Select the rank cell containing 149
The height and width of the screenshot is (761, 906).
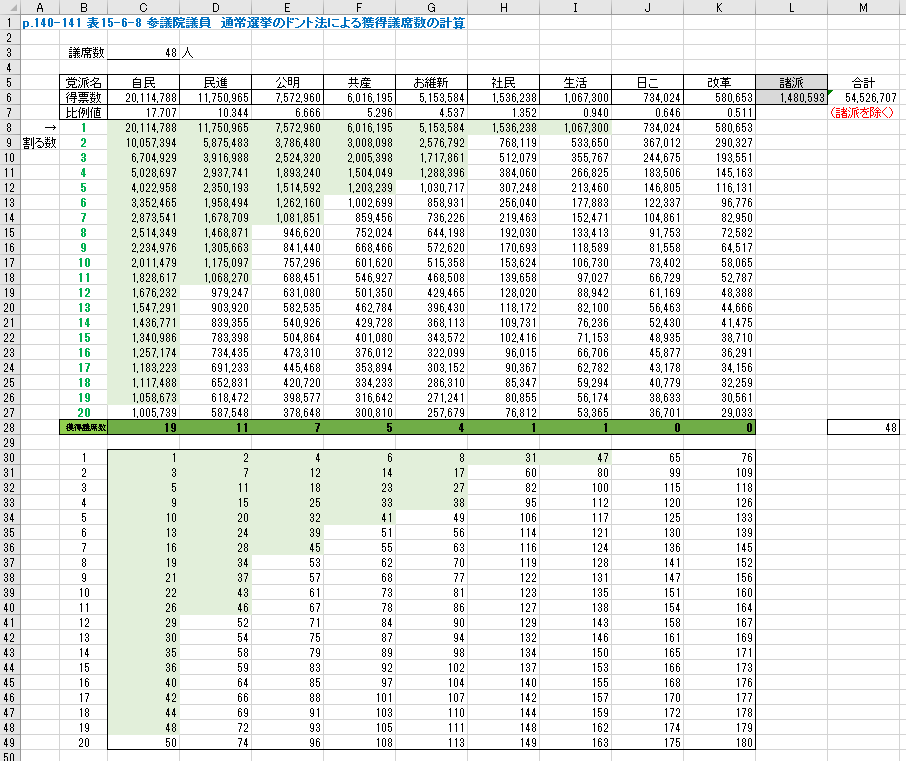tap(503, 743)
